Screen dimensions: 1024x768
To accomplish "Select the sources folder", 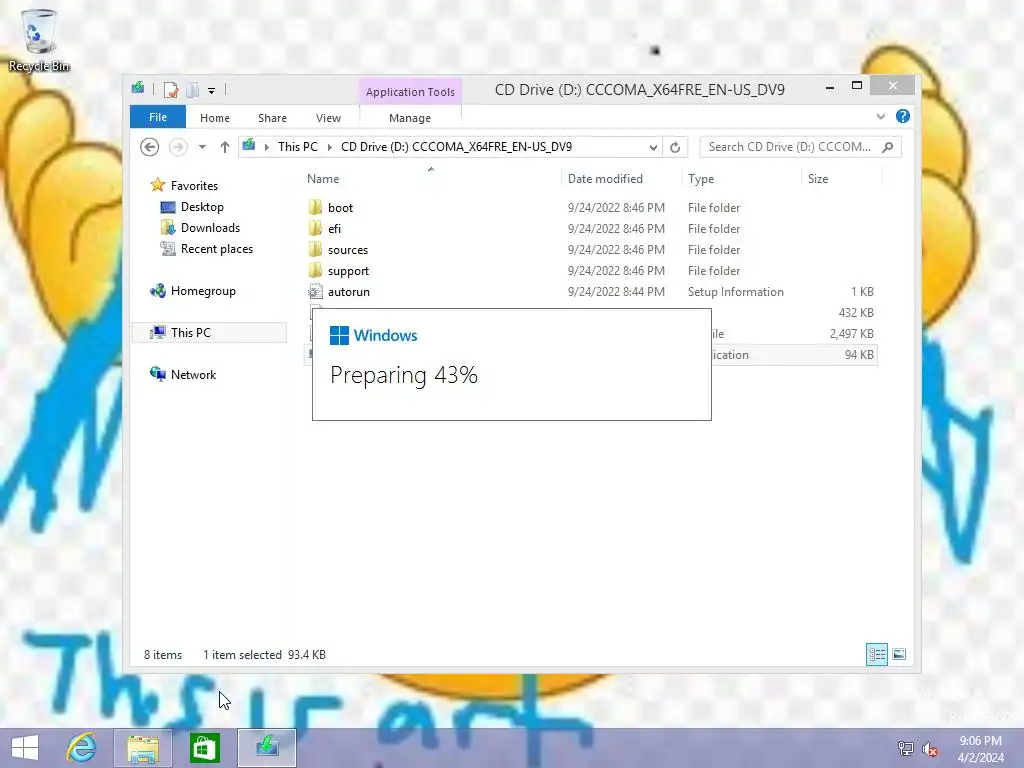I will coord(347,249).
